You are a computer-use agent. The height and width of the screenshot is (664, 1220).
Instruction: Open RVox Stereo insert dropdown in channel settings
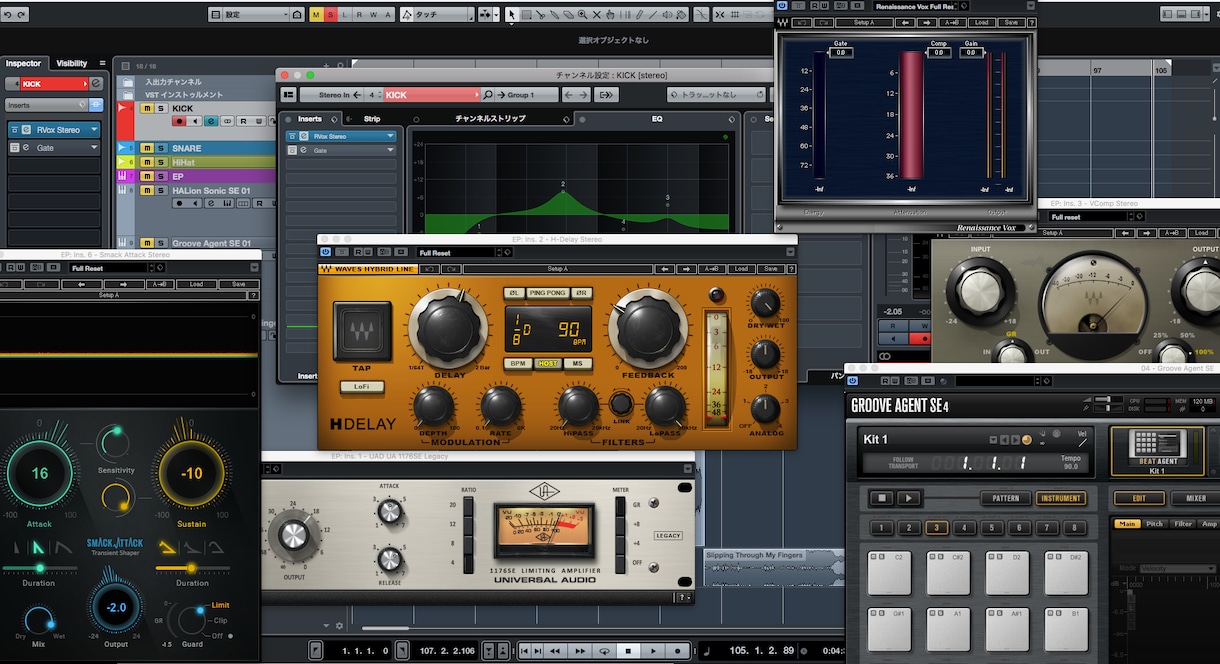point(390,136)
